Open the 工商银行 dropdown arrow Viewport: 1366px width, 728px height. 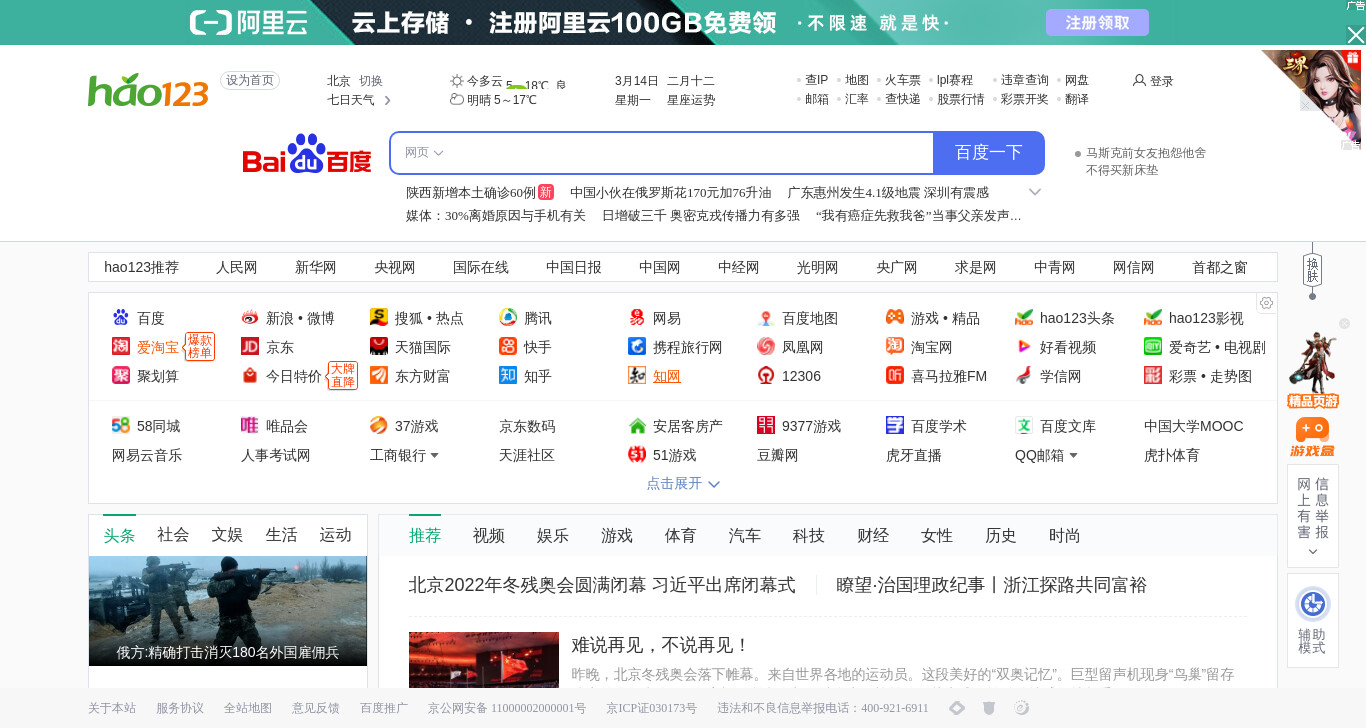(435, 455)
